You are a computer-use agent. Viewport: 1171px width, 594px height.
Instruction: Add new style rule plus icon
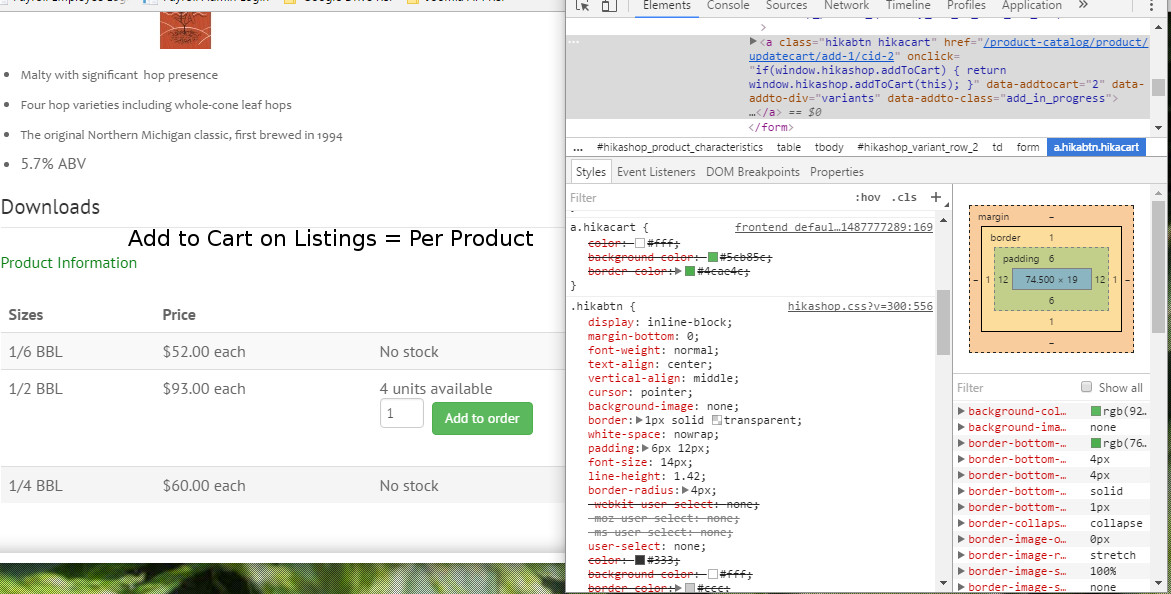click(x=936, y=197)
